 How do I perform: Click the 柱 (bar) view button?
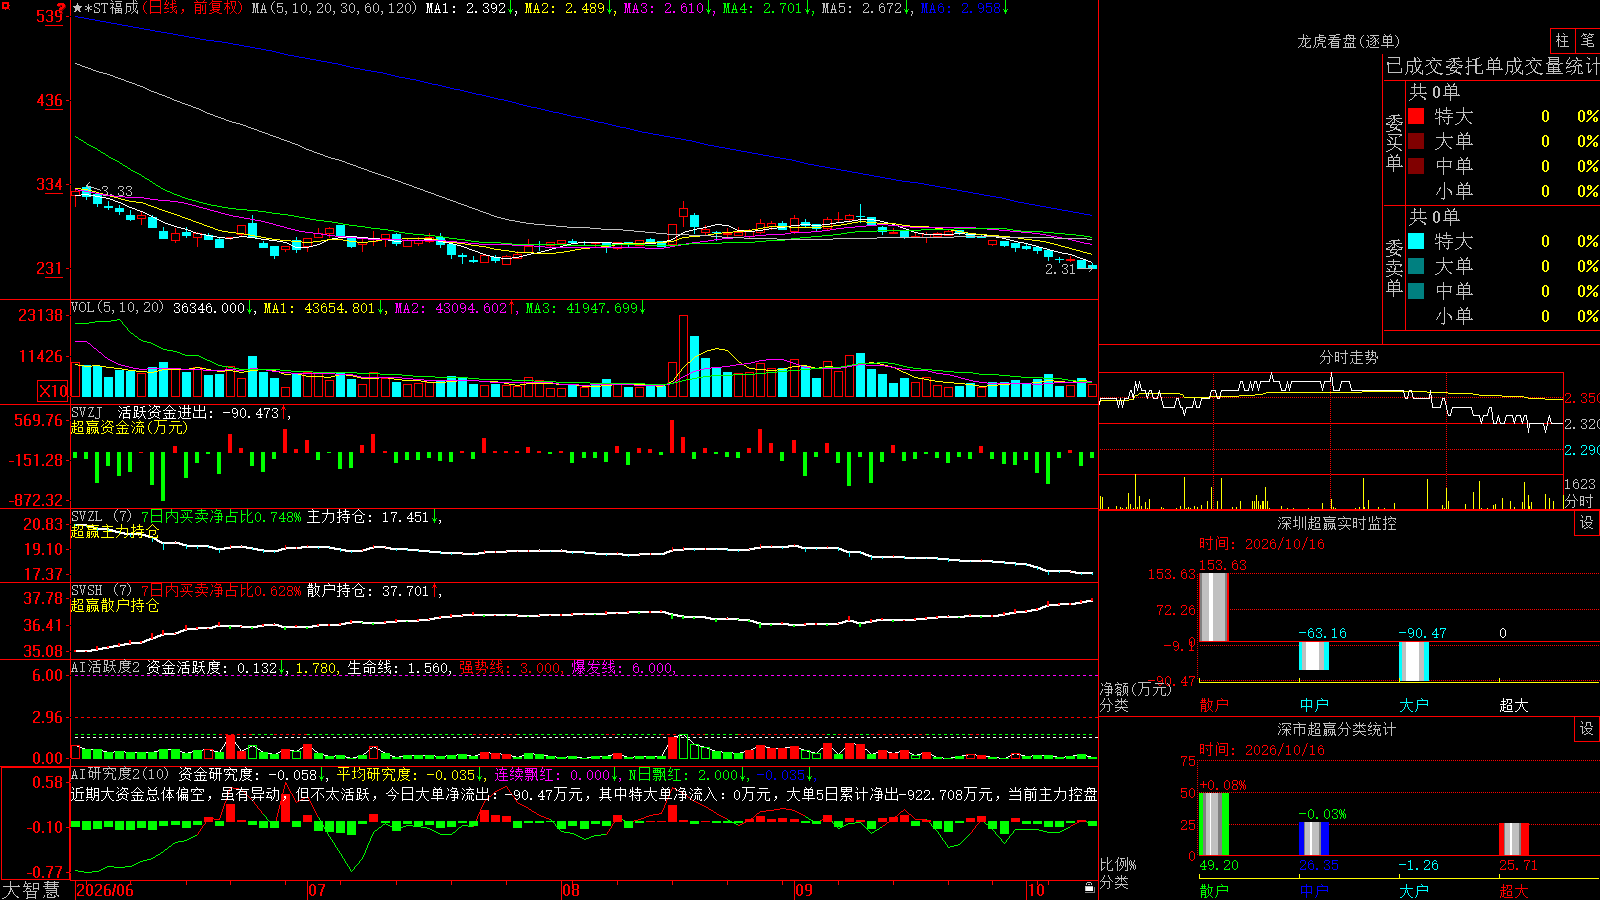click(x=1562, y=41)
